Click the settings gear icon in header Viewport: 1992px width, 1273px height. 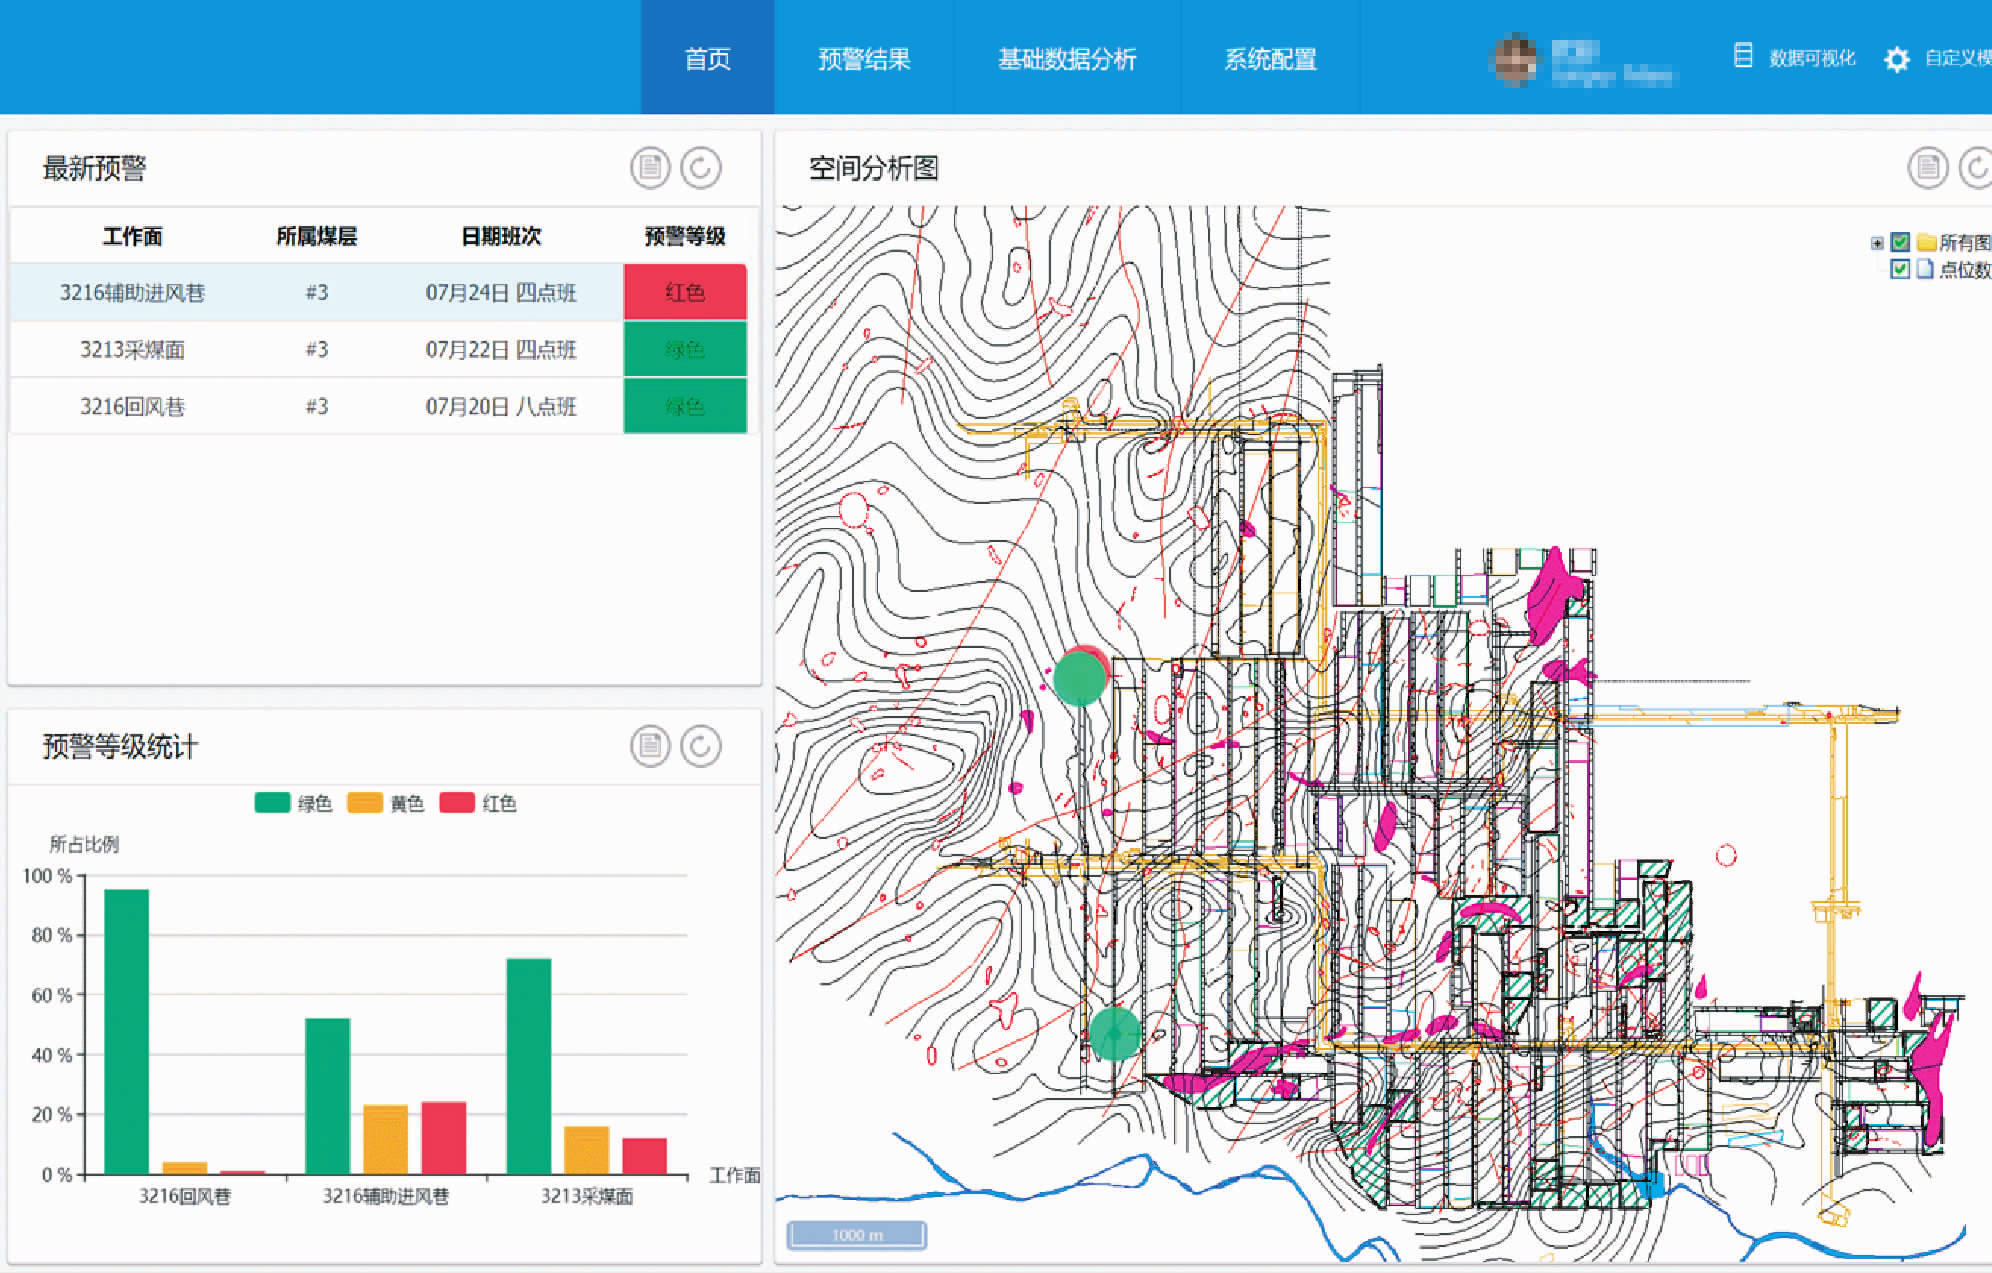1896,60
